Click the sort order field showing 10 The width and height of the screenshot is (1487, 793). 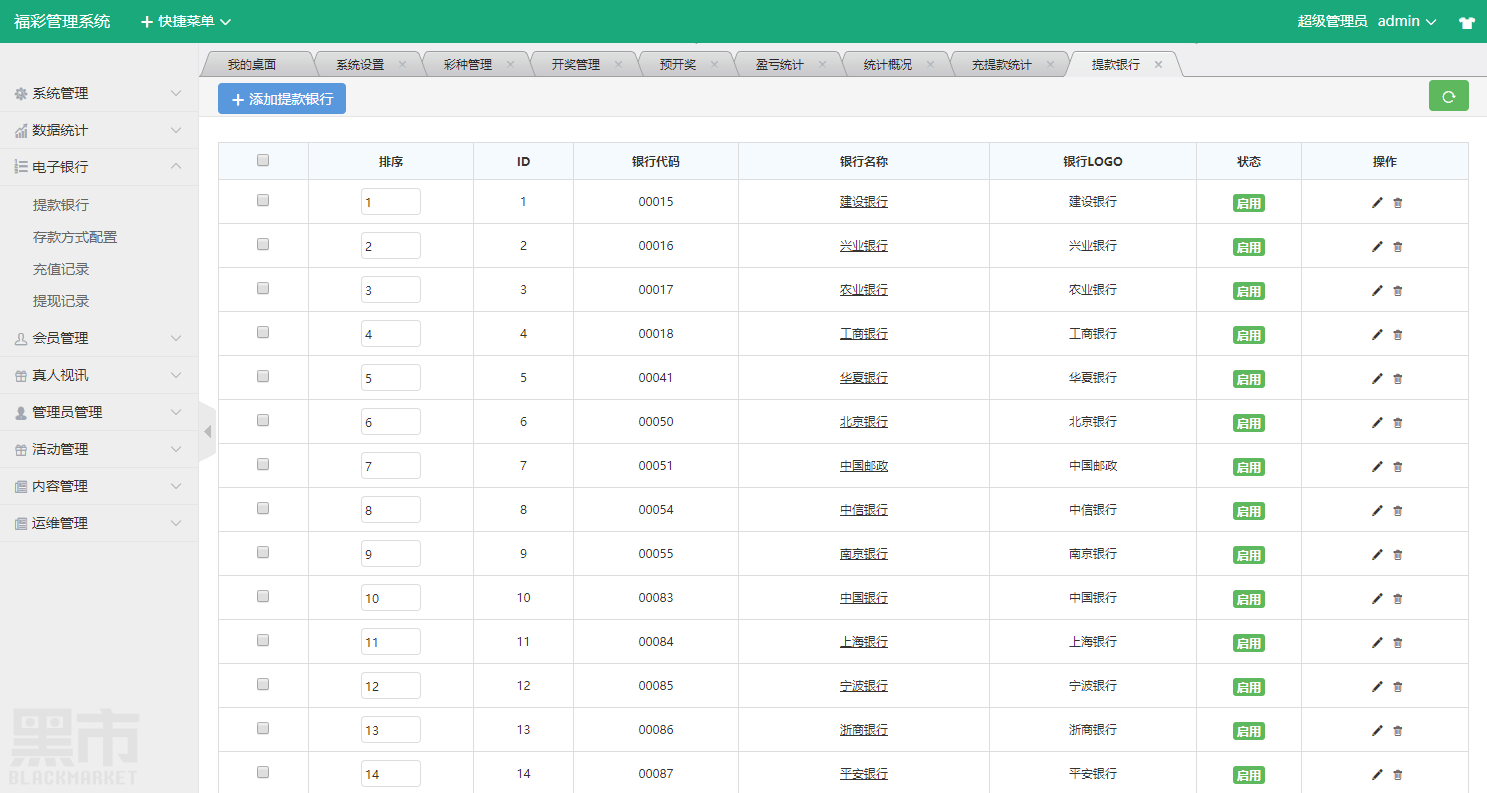[x=391, y=598]
